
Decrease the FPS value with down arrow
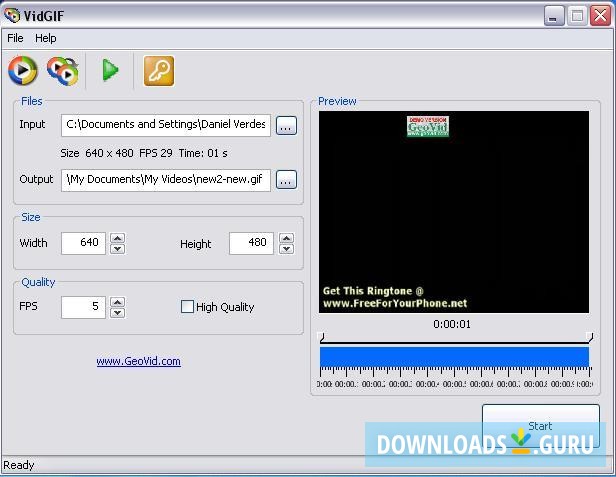[x=117, y=313]
